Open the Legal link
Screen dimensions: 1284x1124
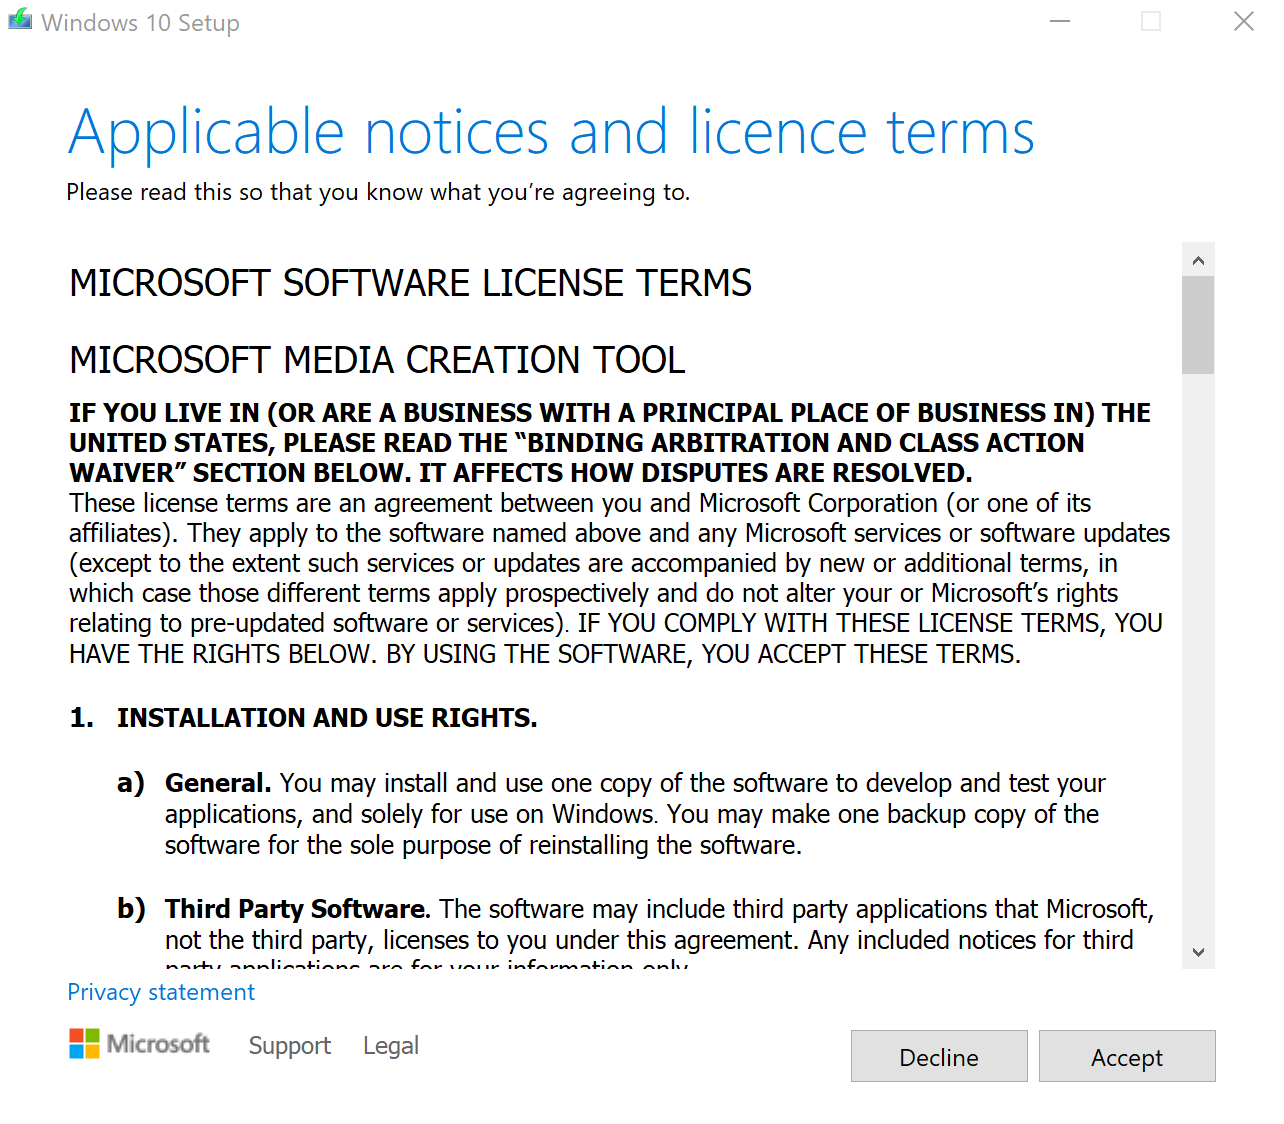391,1045
